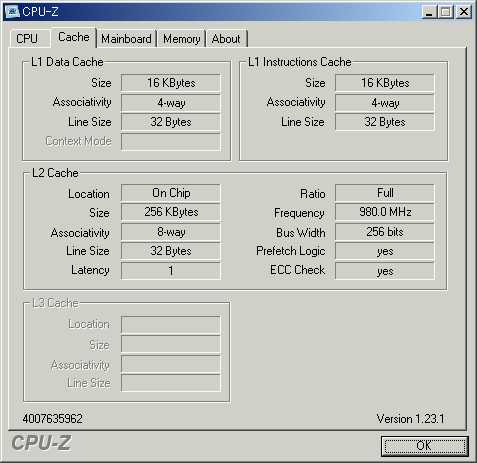
Task: Click the ECC Check label
Action: coord(298,270)
